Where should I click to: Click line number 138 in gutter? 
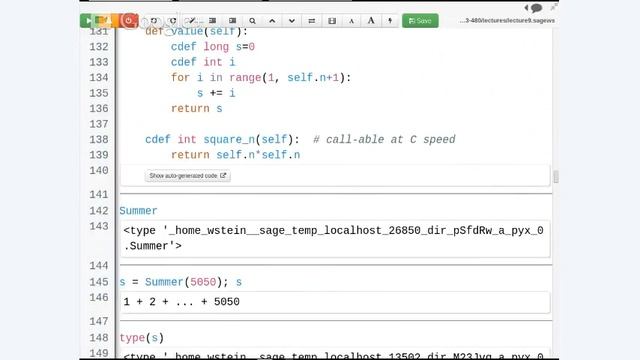pos(99,139)
